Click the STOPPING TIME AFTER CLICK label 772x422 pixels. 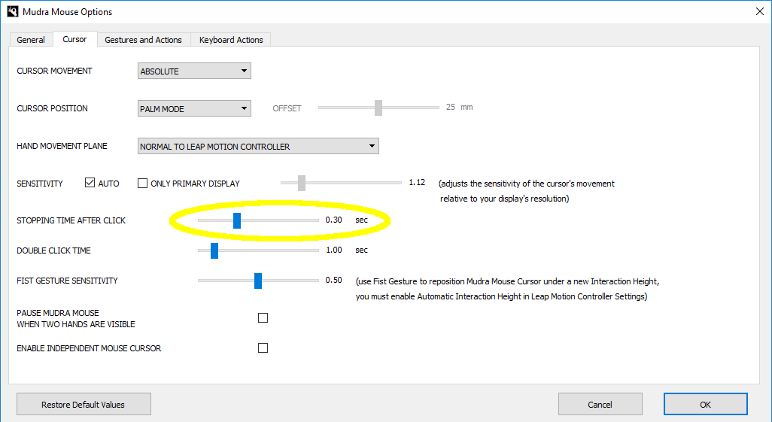pyautogui.click(x=71, y=221)
